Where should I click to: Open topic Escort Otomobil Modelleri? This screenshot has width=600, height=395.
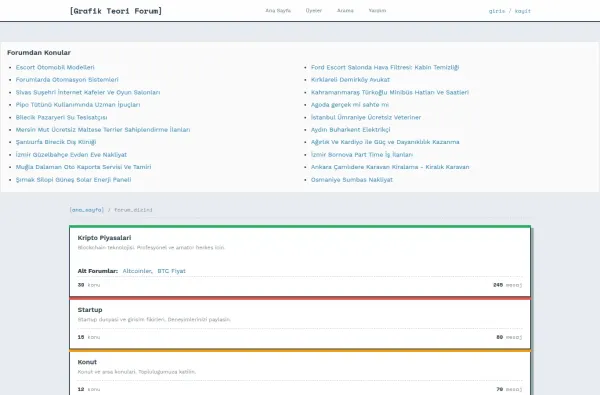coord(55,67)
